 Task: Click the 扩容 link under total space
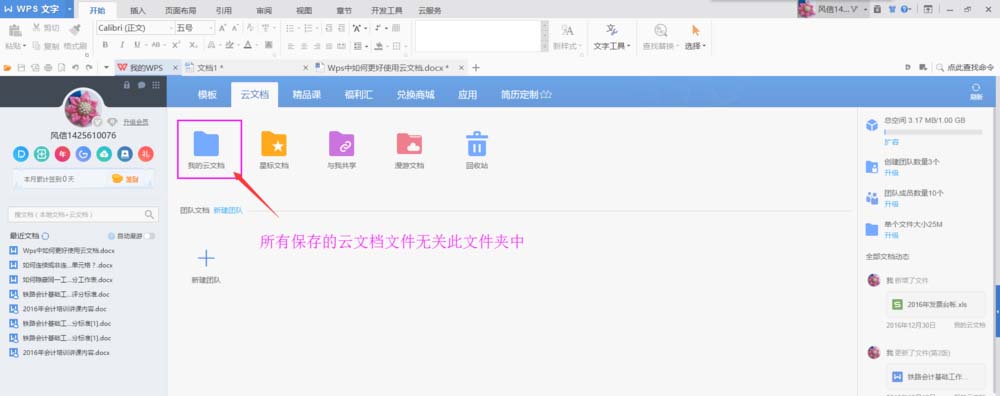click(892, 142)
